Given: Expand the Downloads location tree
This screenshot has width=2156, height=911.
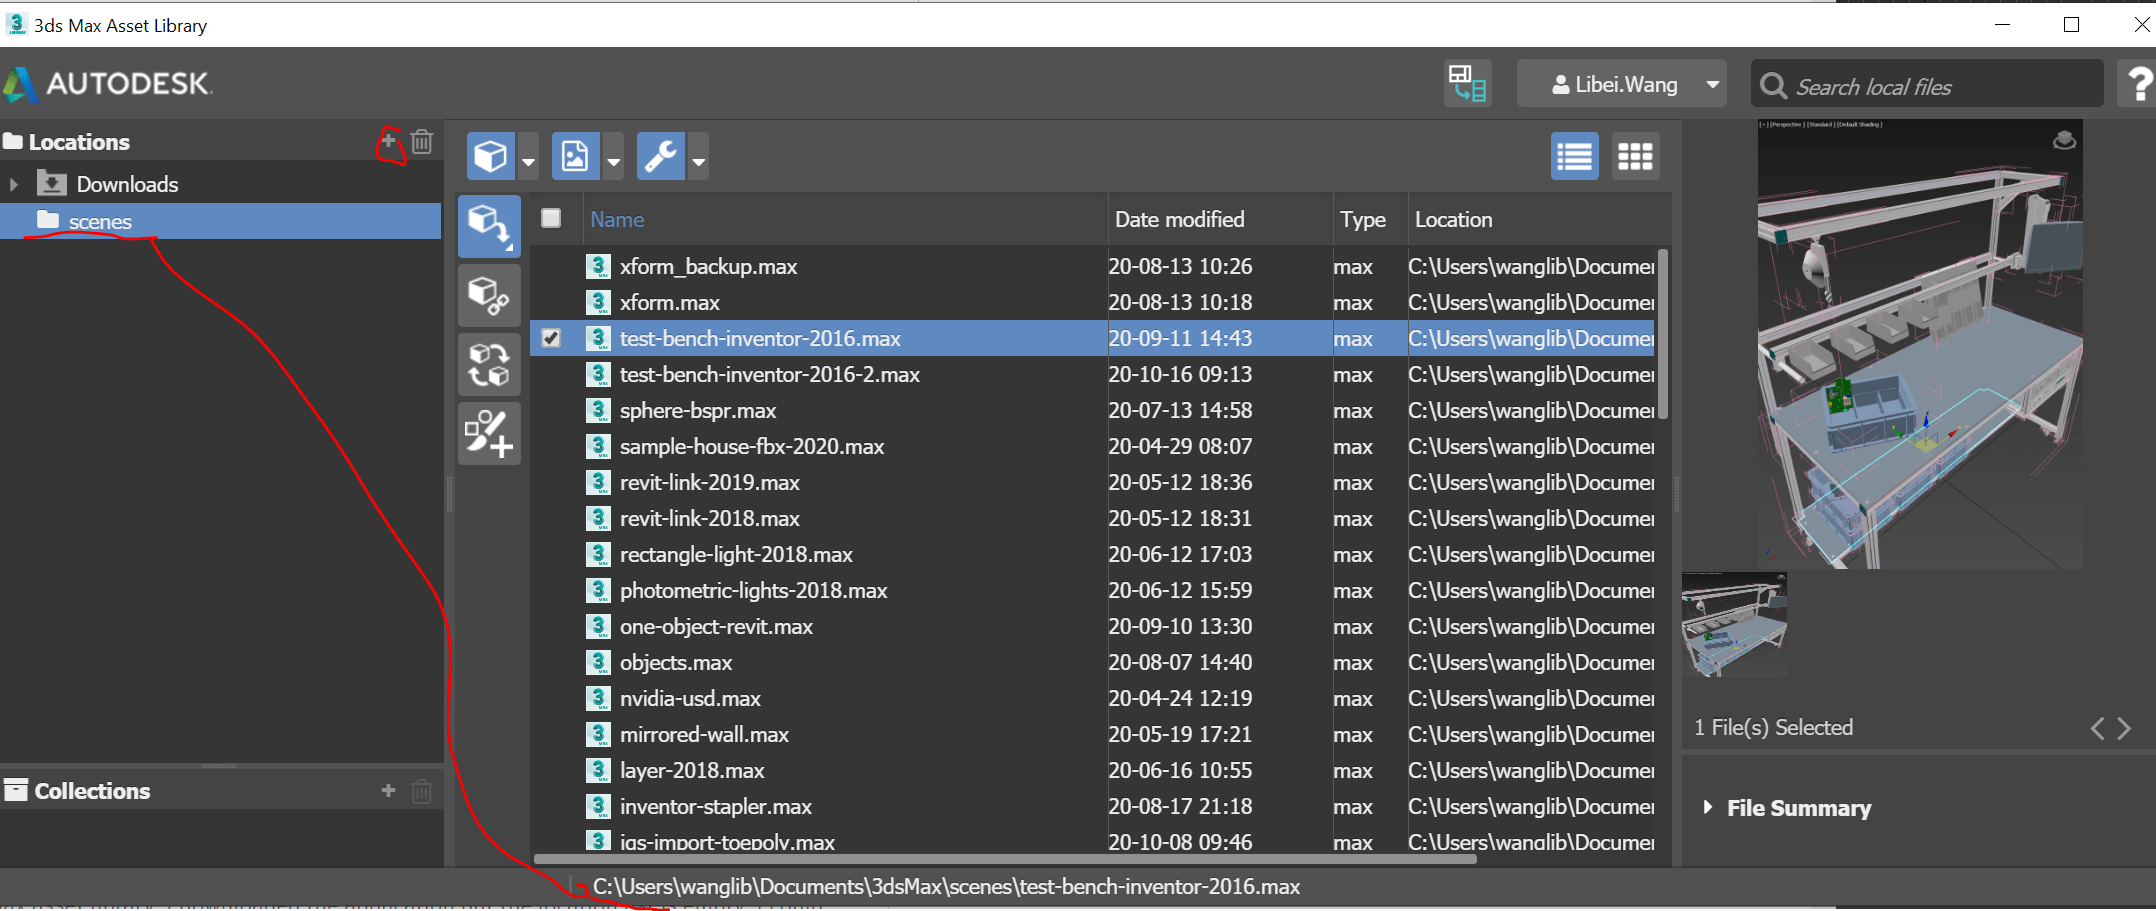Looking at the screenshot, I should [x=14, y=185].
